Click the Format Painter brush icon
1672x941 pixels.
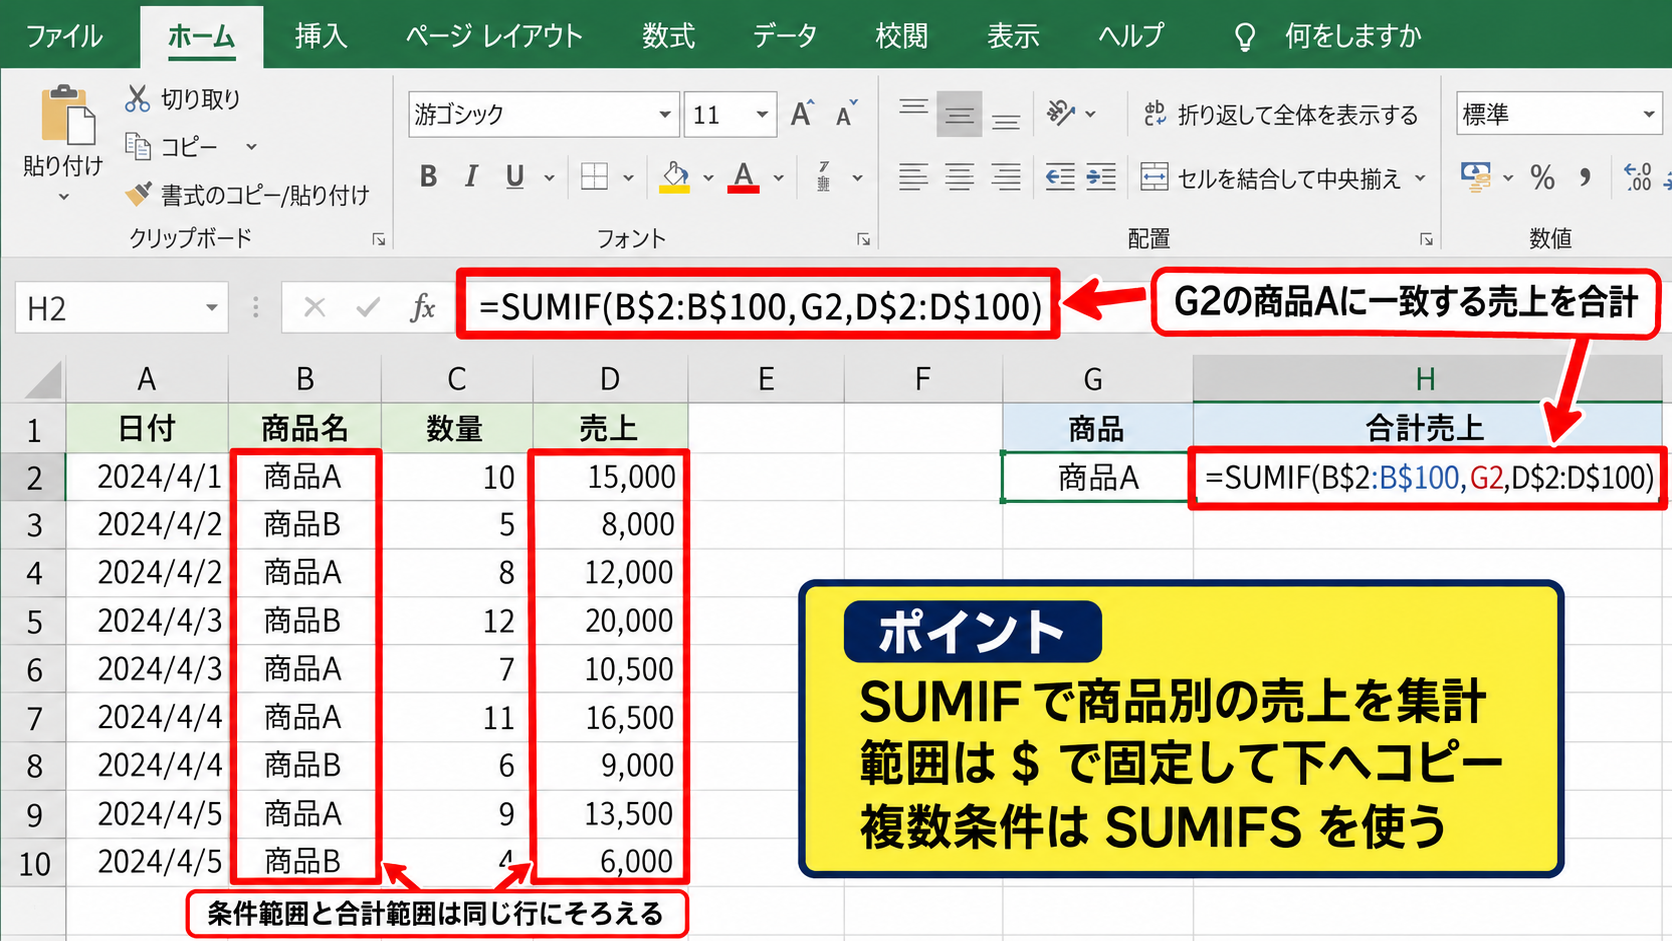pos(138,193)
